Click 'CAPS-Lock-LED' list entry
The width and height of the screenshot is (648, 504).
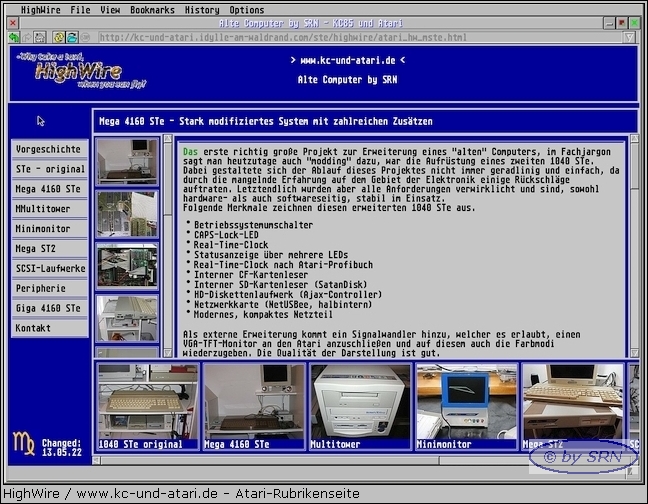(x=226, y=235)
